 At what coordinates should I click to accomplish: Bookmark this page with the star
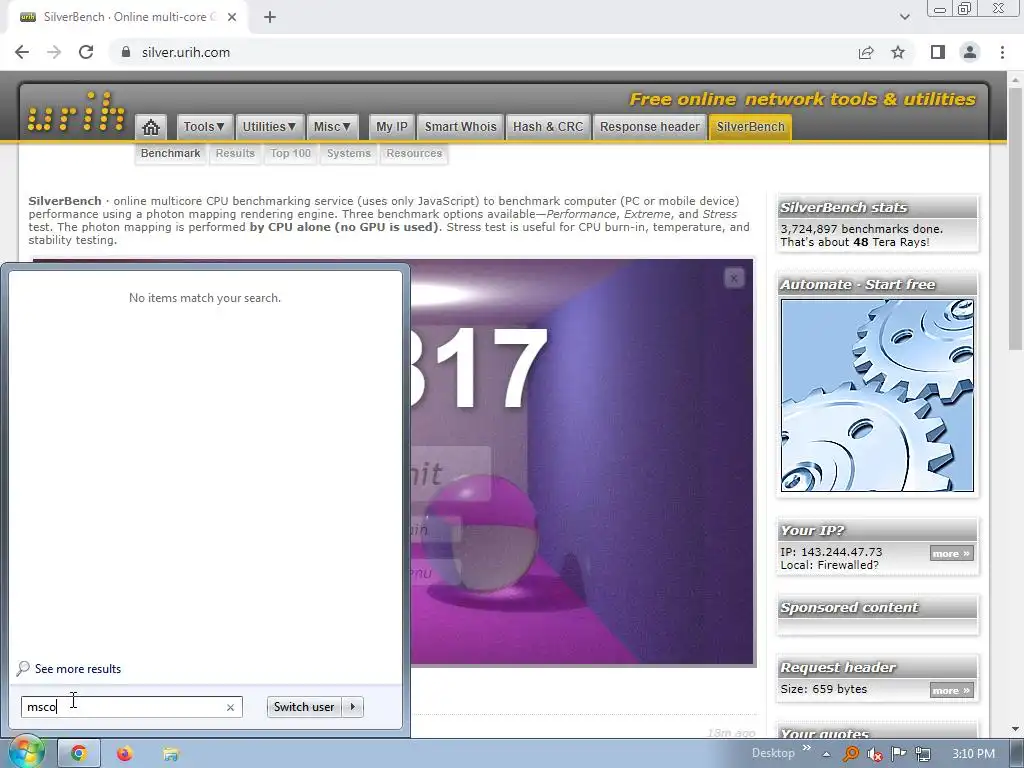[898, 52]
